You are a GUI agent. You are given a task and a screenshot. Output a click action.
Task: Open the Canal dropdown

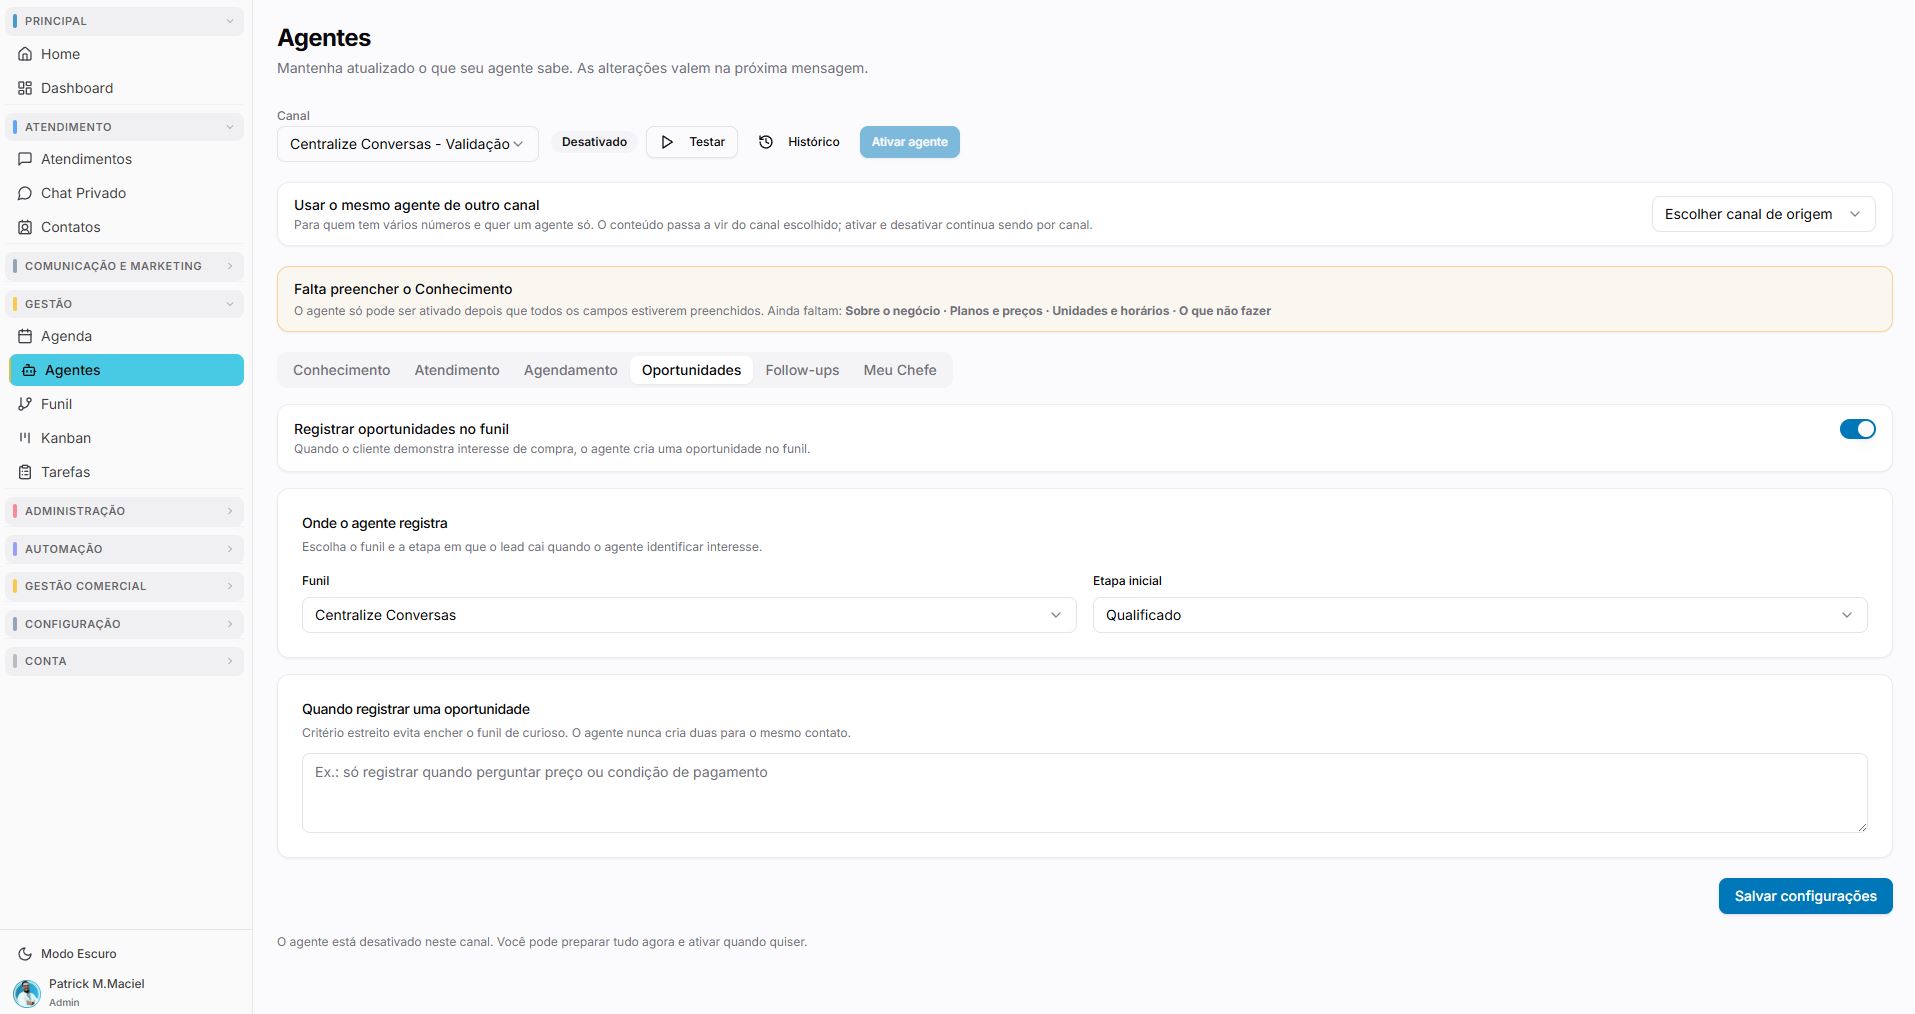(408, 144)
